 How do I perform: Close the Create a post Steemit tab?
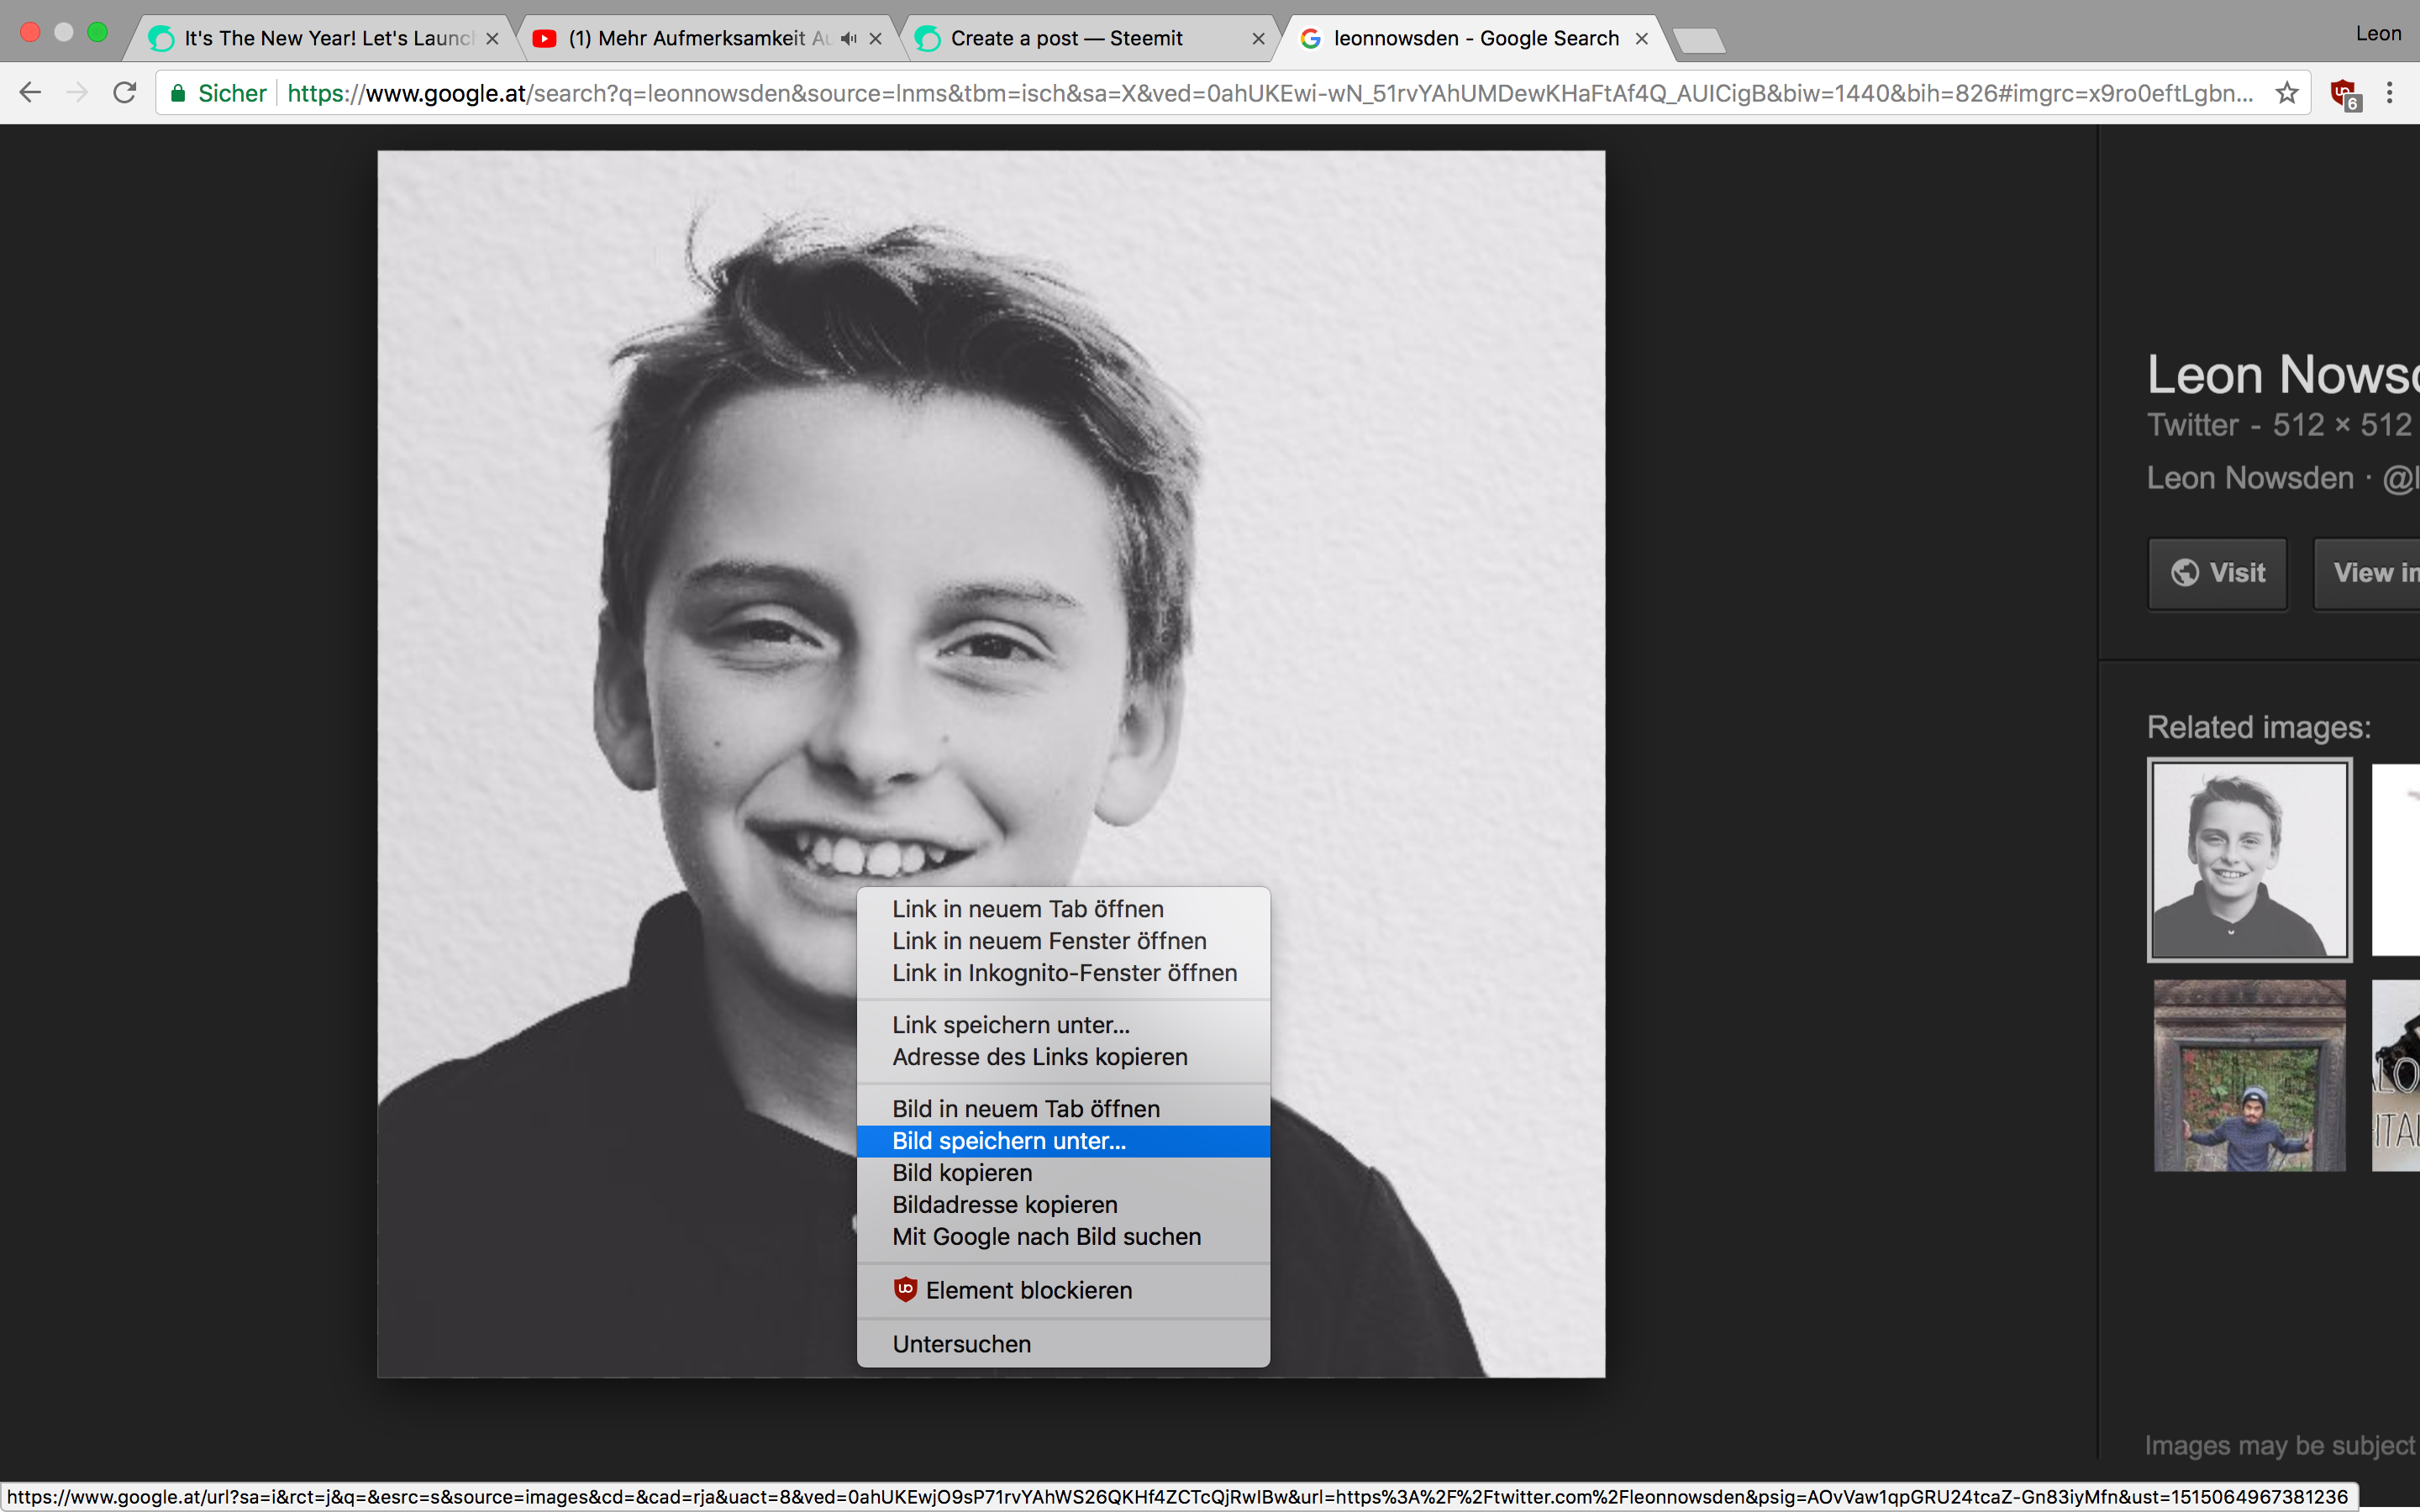coord(1258,38)
